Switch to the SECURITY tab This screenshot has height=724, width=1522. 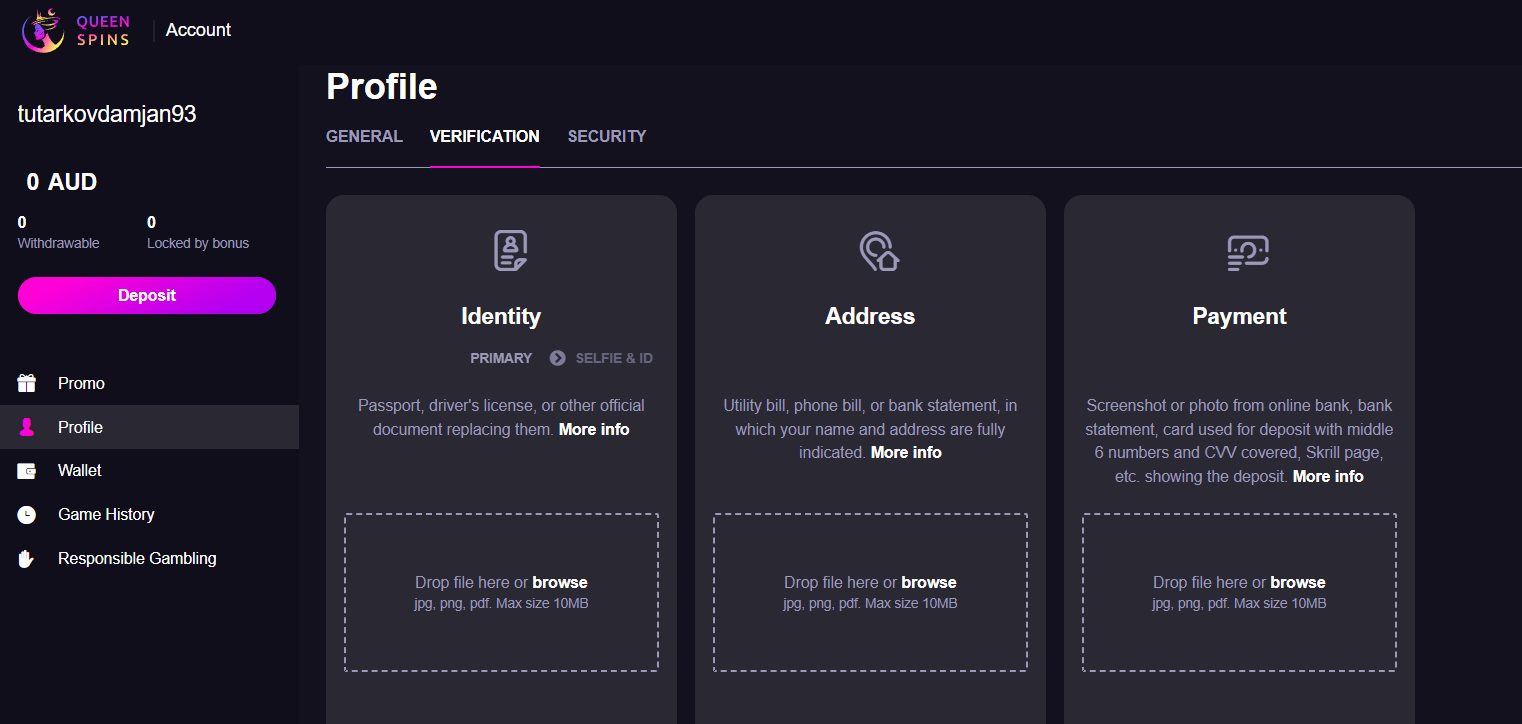pos(606,136)
